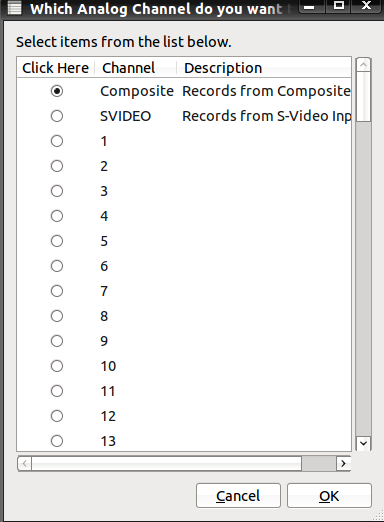The image size is (384, 522).
Task: Click the scroll up arrow of list
Action: pos(363,65)
